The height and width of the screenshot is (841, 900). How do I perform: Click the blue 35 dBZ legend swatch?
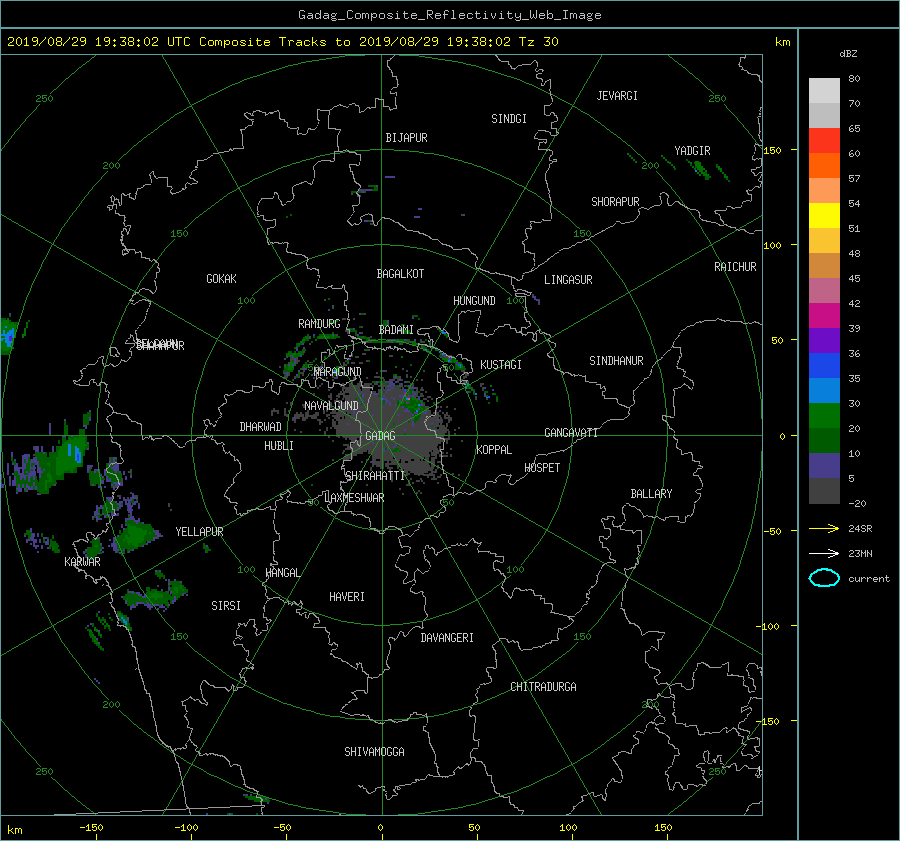824,366
